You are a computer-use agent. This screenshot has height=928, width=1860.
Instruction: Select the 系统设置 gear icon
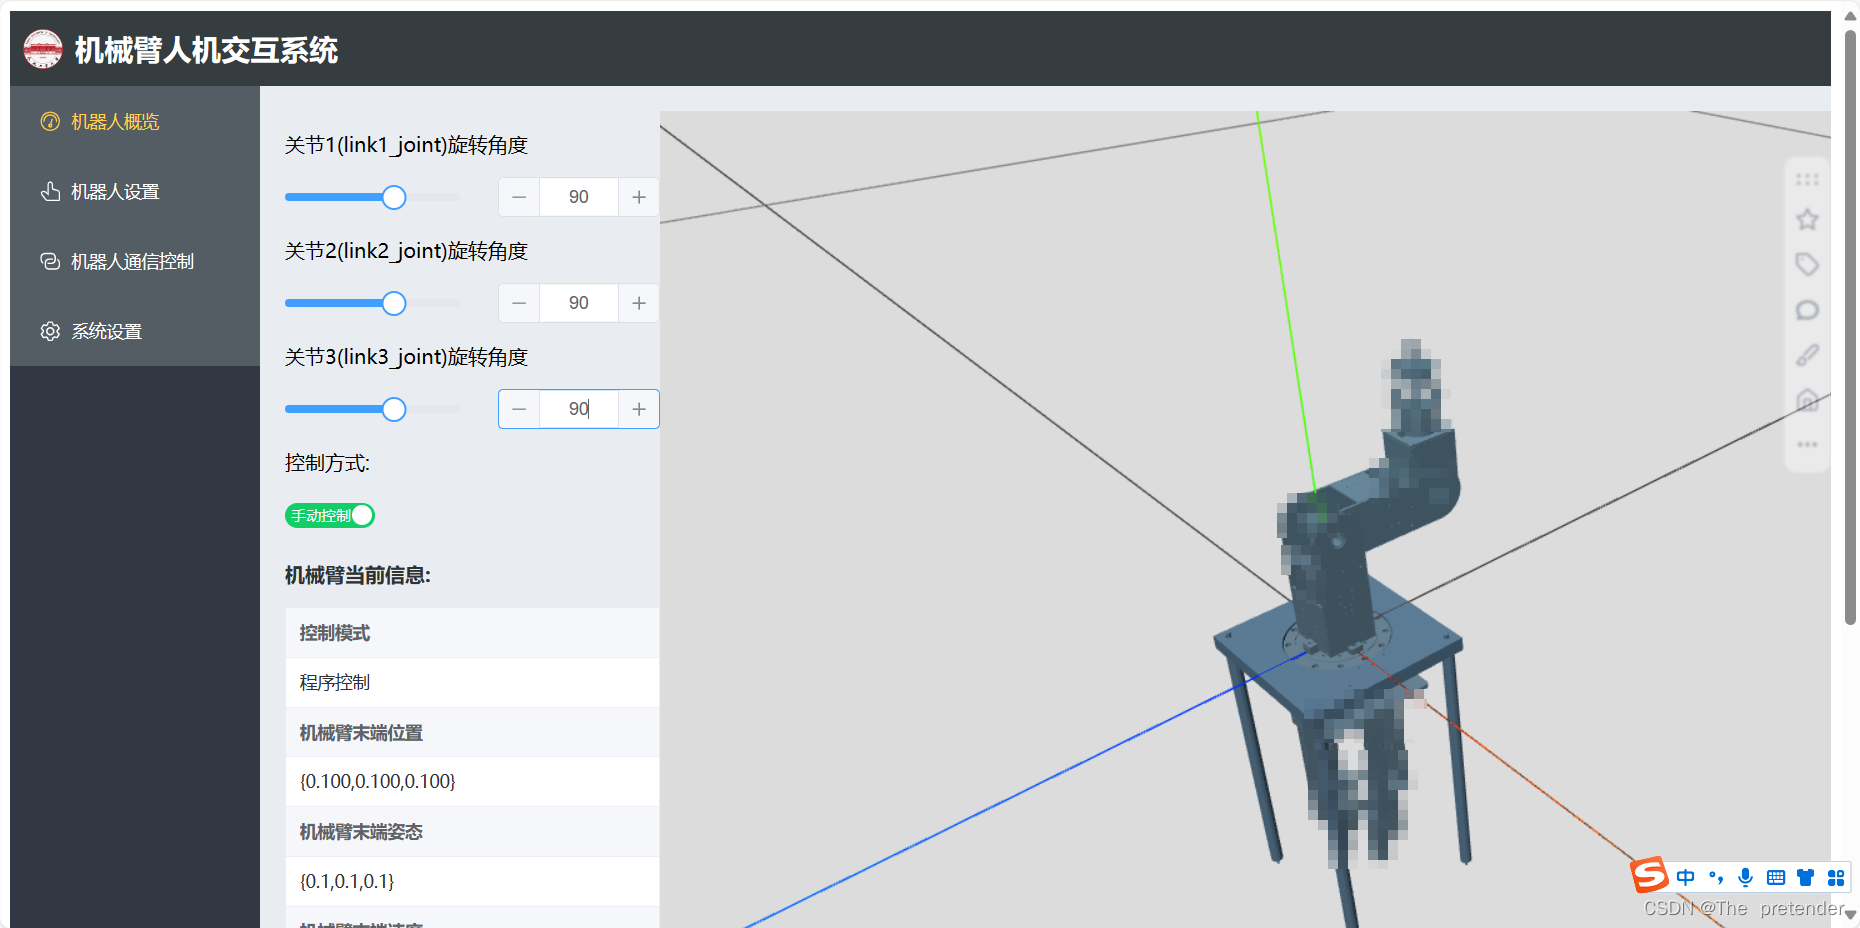(50, 331)
